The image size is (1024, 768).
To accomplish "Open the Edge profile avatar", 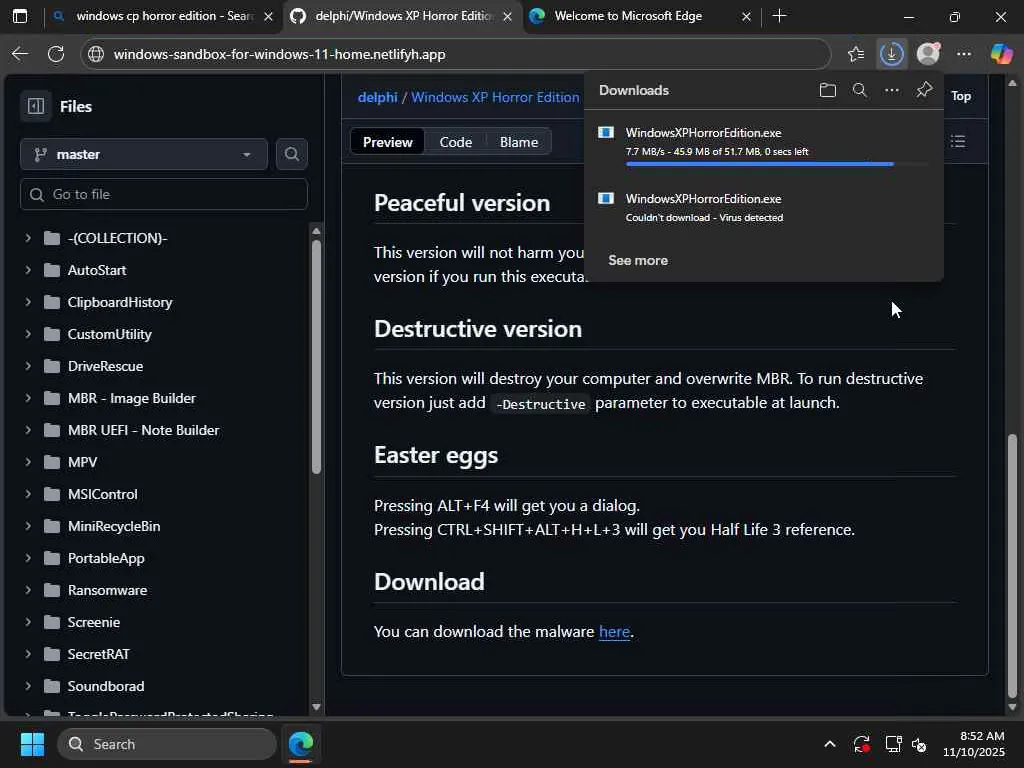I will point(928,54).
